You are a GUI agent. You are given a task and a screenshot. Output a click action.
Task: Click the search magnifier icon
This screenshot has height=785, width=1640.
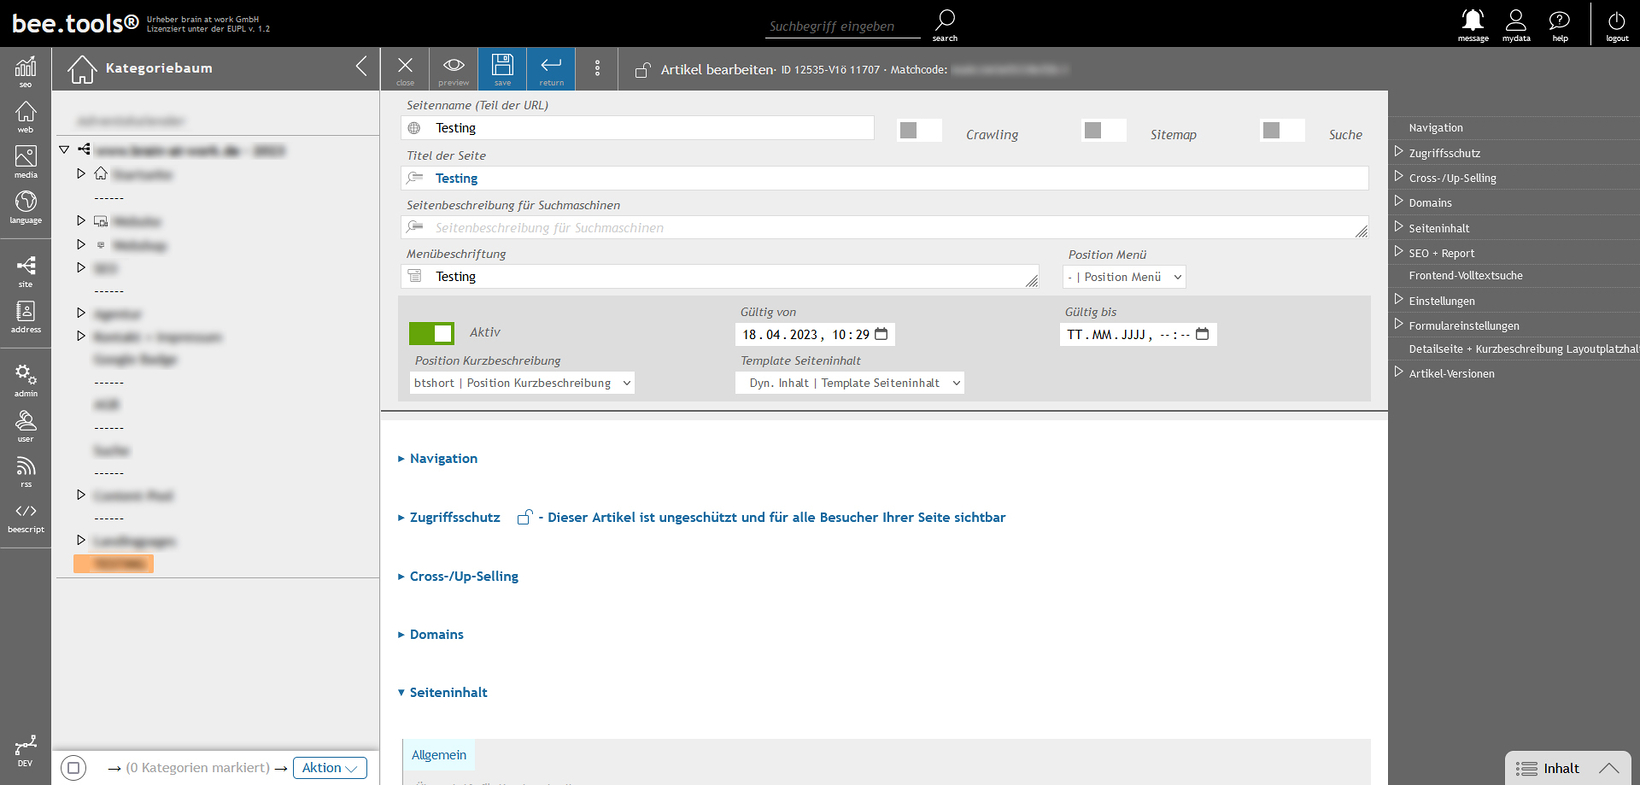point(945,24)
